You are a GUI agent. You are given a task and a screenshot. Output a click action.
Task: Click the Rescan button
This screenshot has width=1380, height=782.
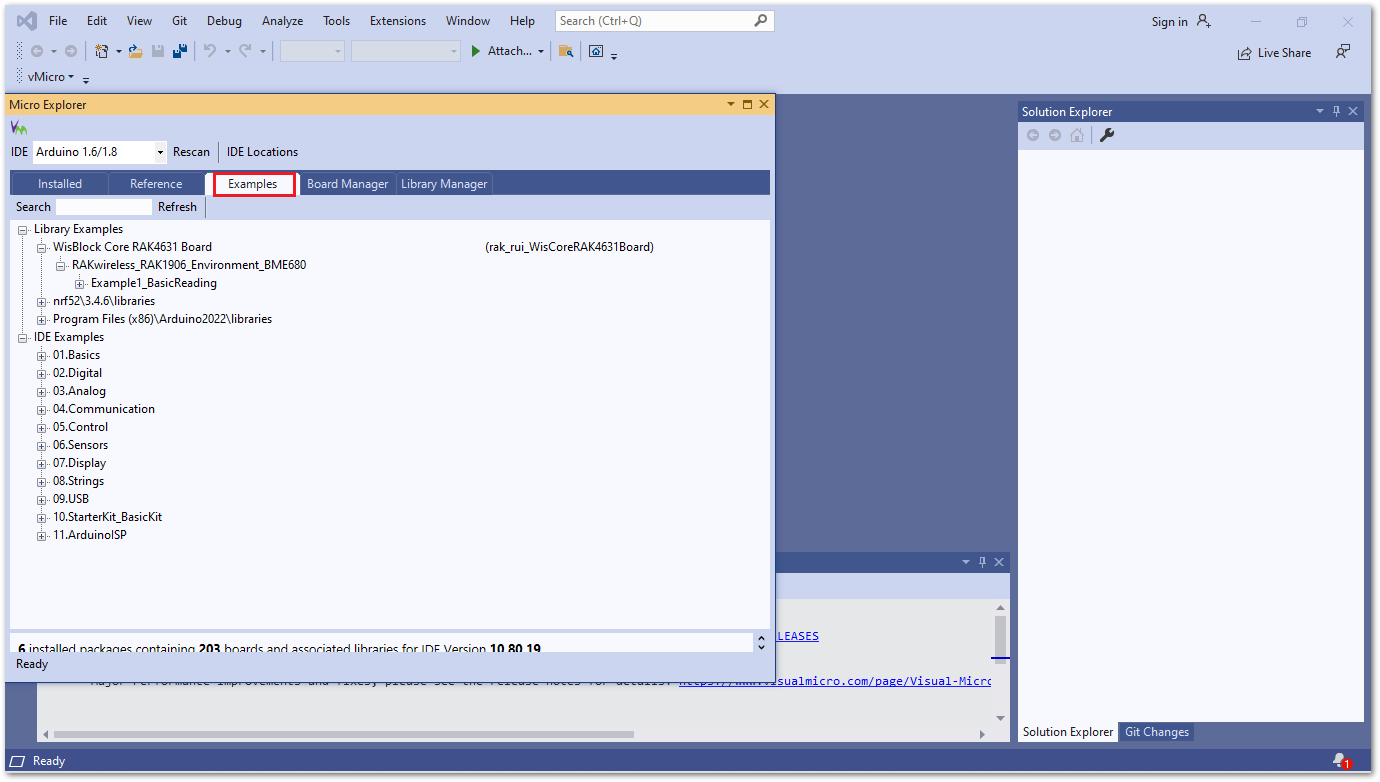click(x=192, y=152)
